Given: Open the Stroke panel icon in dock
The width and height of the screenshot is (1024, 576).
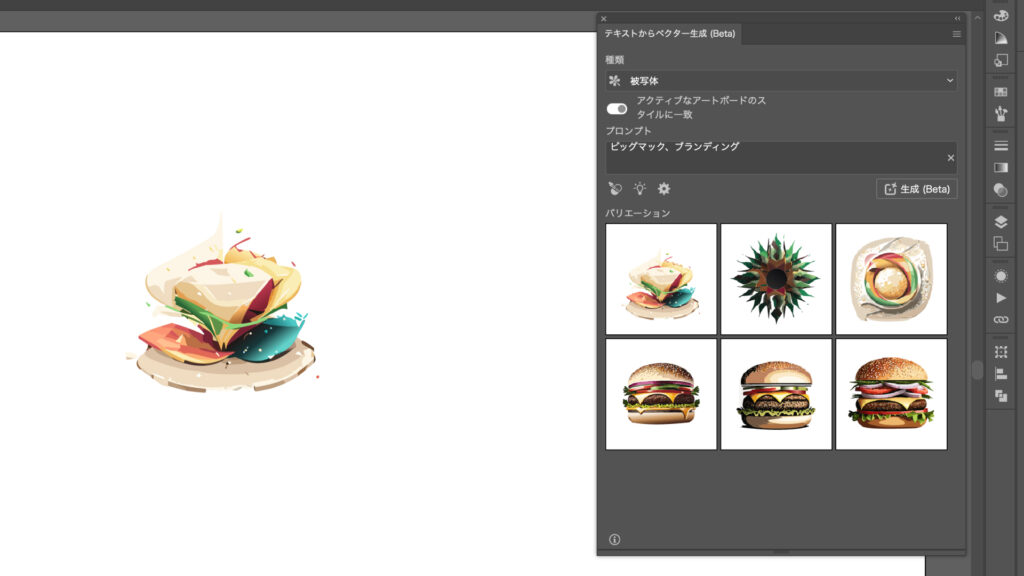Looking at the screenshot, I should 1000,146.
